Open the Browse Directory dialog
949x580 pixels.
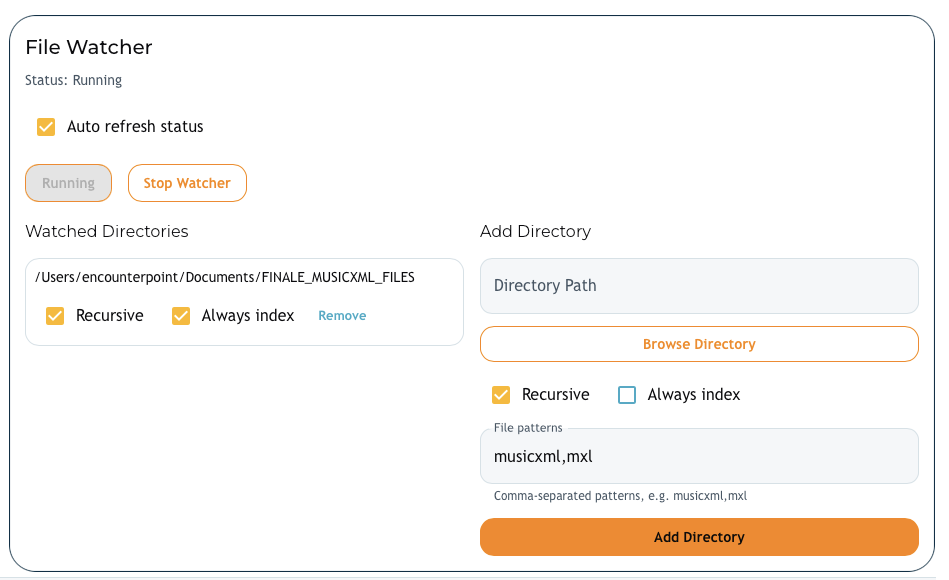point(699,344)
